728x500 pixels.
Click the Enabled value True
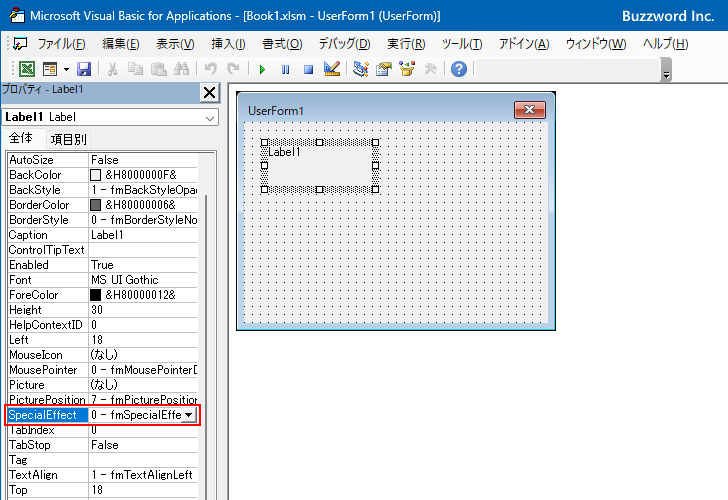tap(143, 265)
